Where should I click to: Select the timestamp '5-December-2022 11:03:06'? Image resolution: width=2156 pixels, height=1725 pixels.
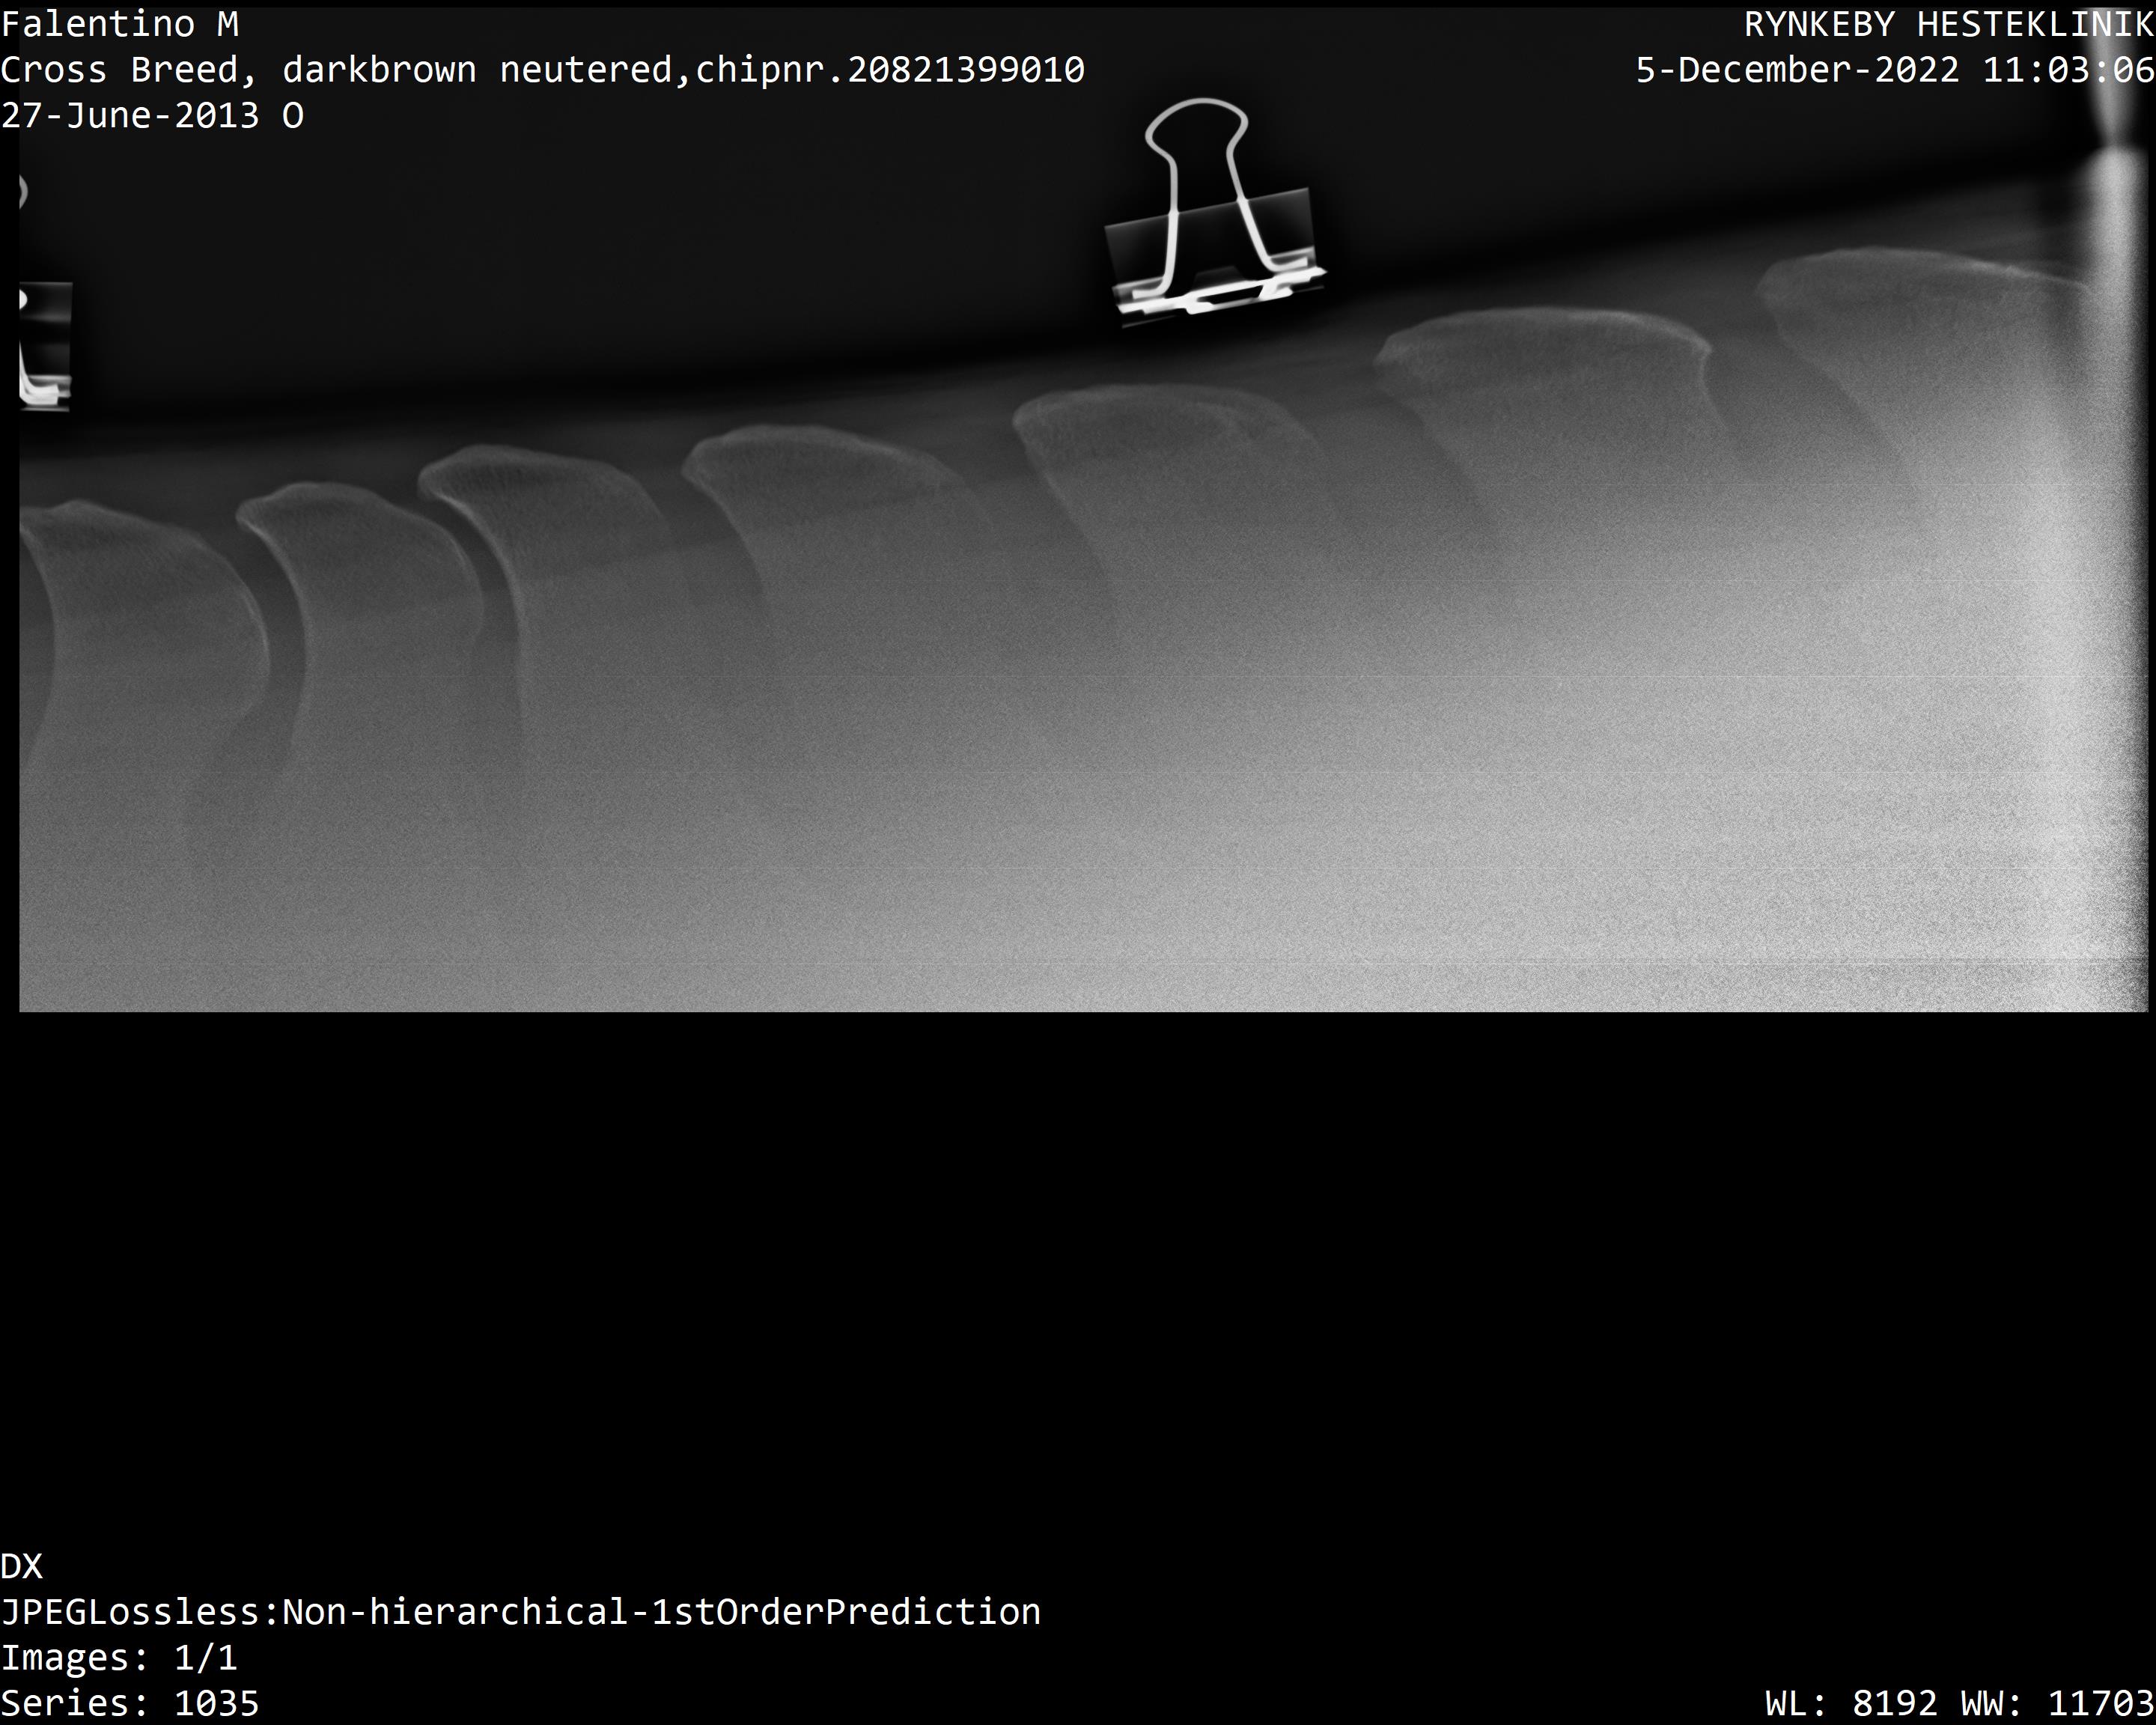coord(1895,70)
